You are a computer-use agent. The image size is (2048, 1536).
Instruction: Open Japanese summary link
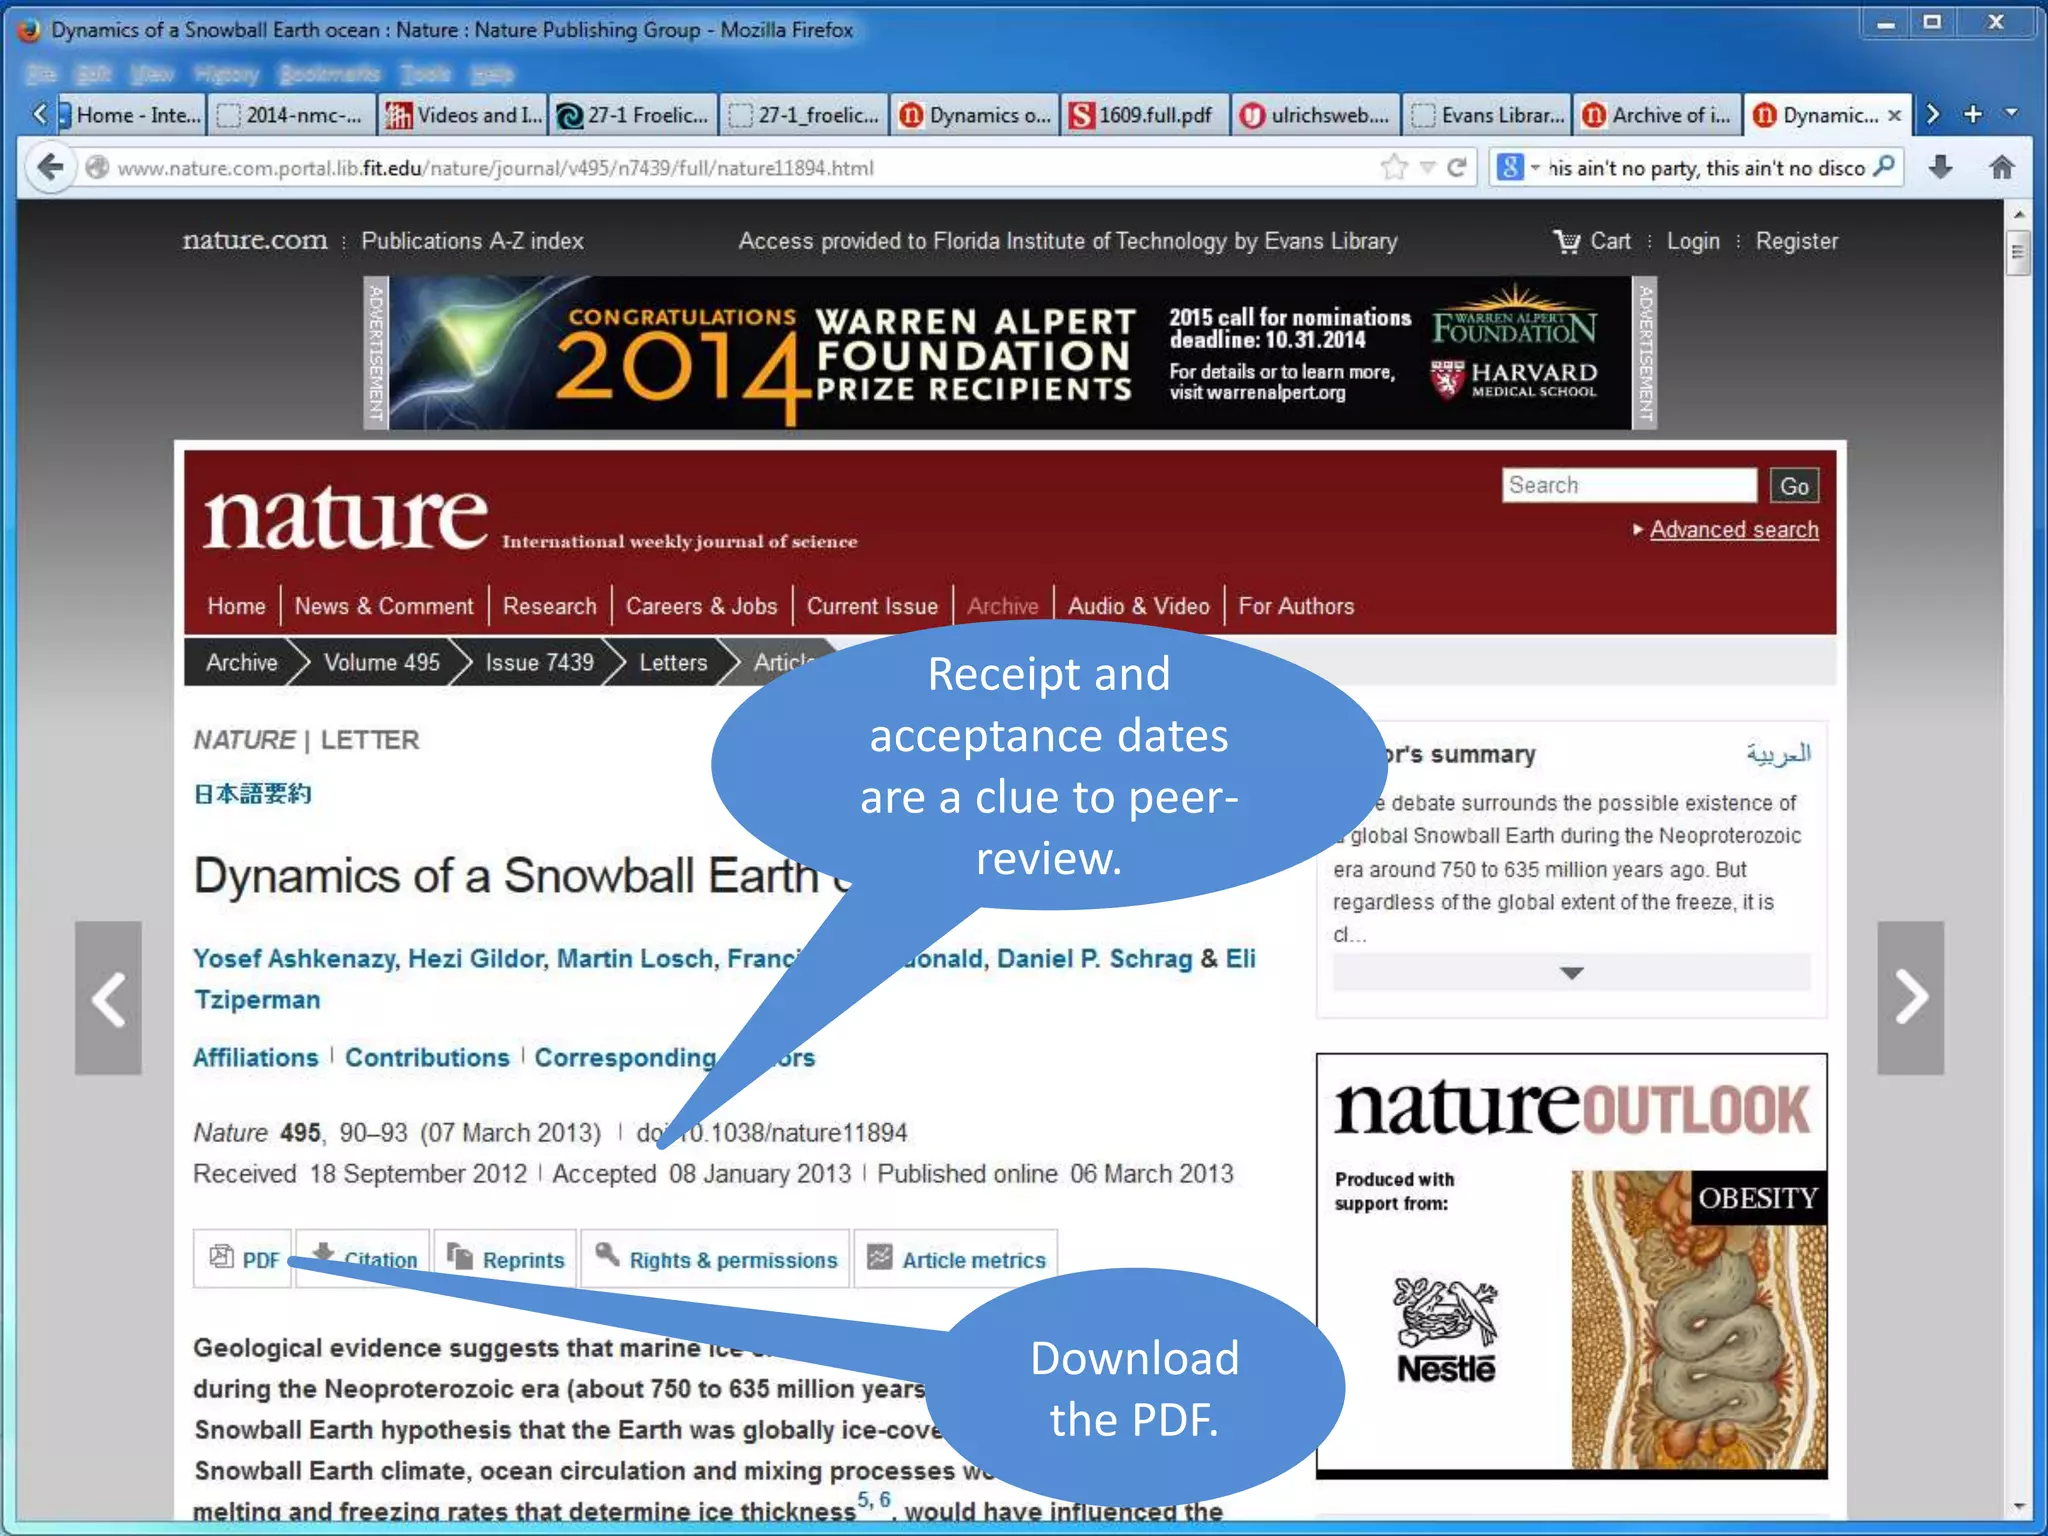point(252,794)
